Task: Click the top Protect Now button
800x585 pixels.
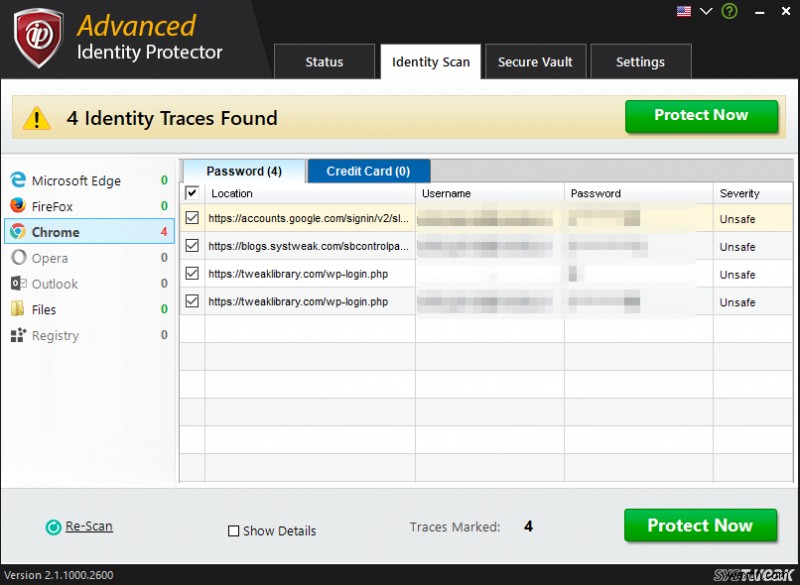Action: (x=702, y=117)
